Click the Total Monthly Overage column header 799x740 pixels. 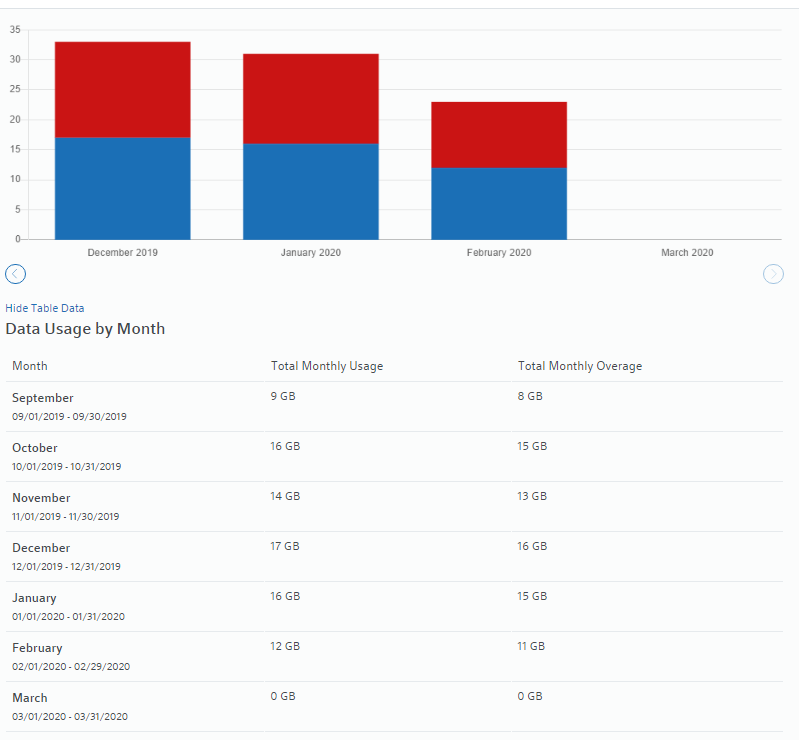(x=580, y=366)
